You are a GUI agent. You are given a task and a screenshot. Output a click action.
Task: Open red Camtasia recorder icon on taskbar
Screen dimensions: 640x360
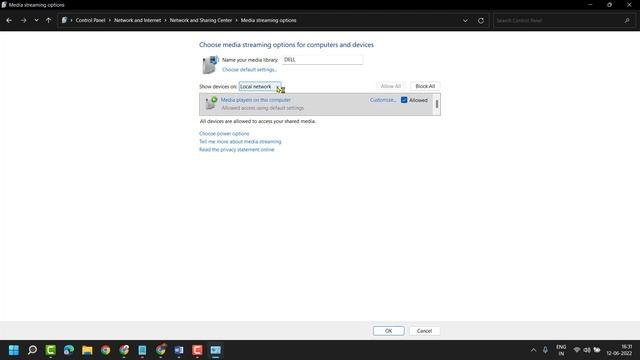197,350
